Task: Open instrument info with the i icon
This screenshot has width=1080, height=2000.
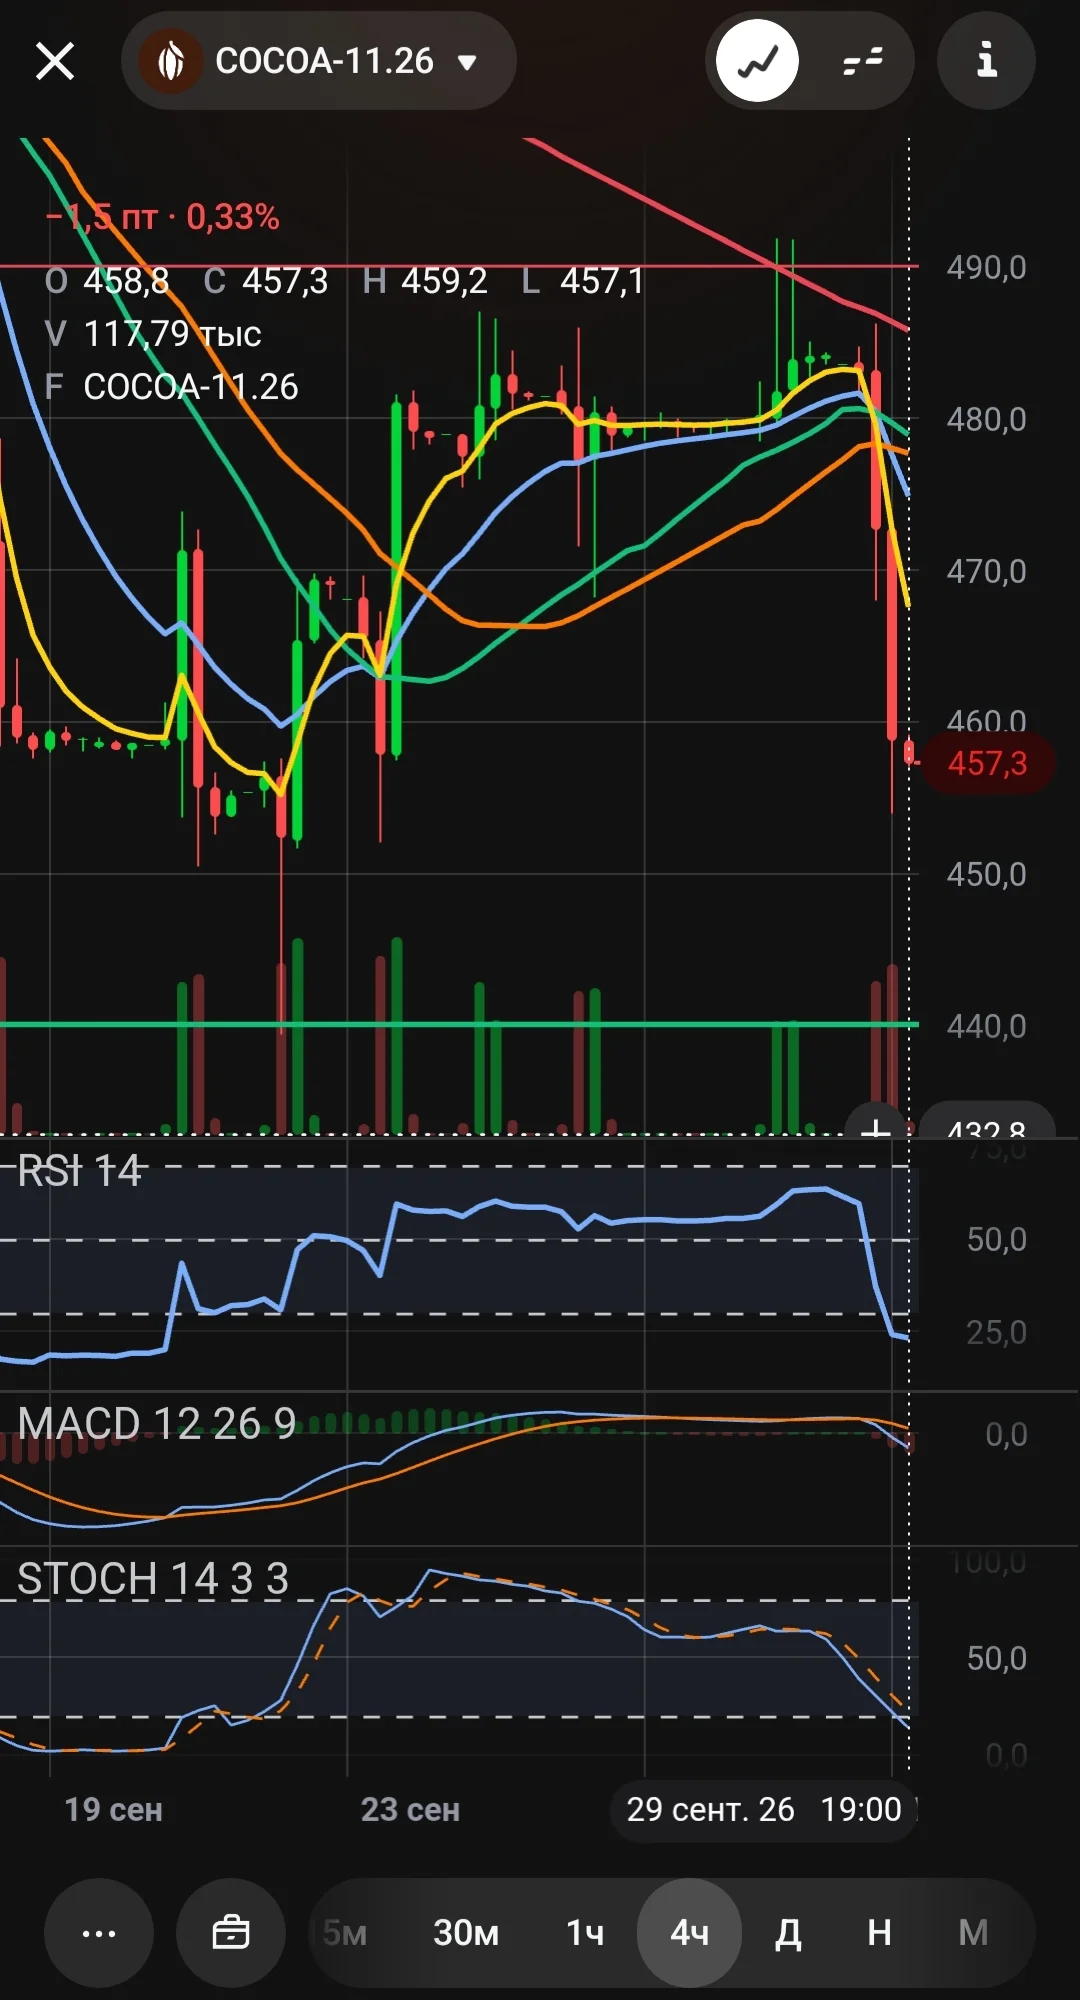Action: coord(986,61)
